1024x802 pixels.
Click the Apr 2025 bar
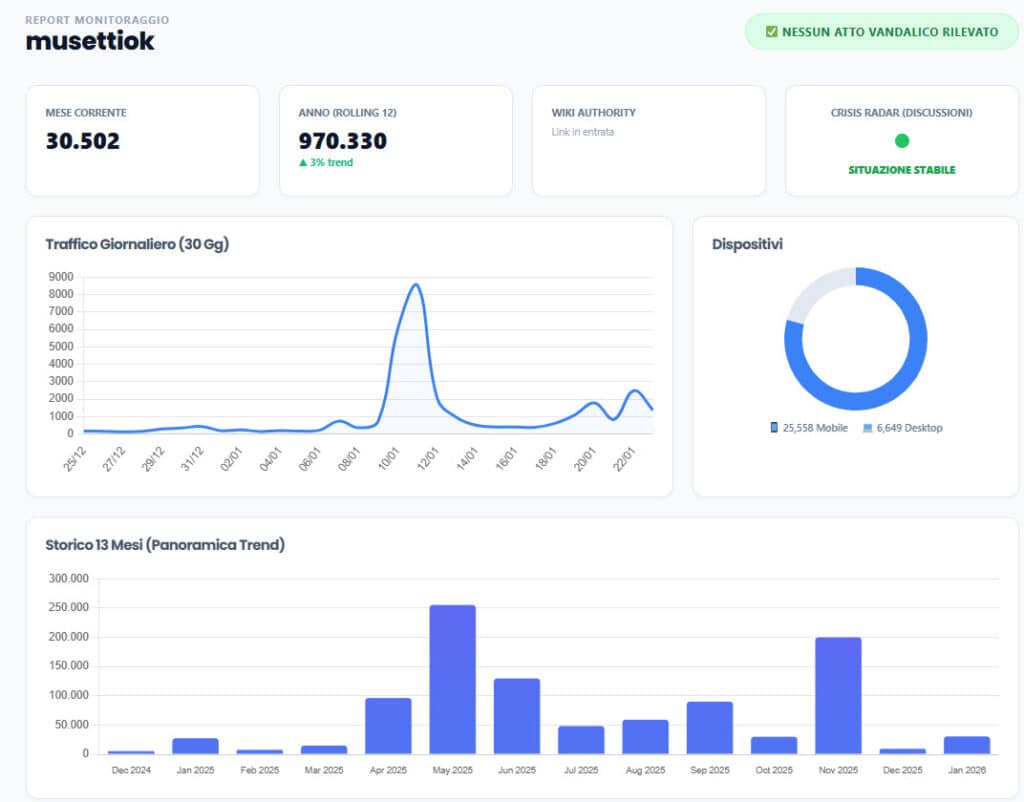388,725
